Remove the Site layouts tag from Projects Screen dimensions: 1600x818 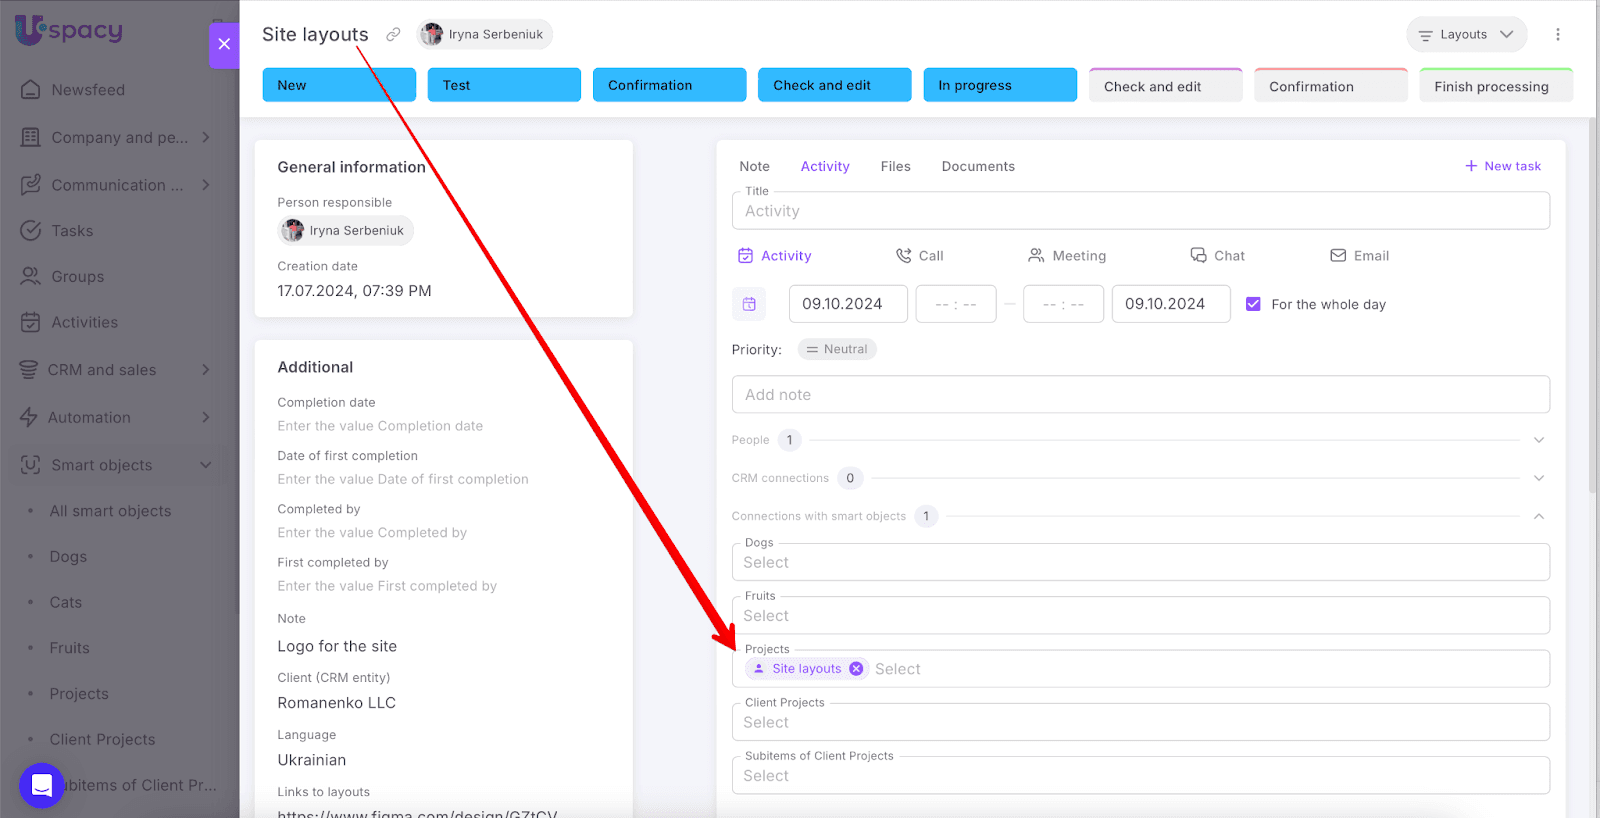(856, 669)
